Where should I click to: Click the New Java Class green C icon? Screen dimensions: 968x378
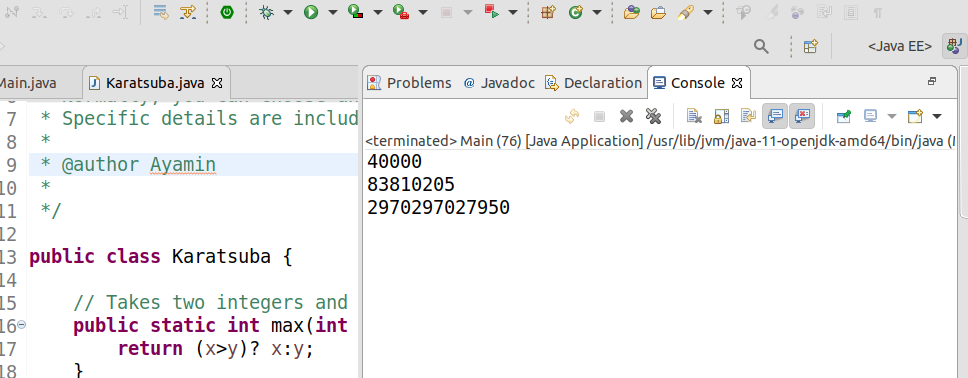tap(575, 12)
